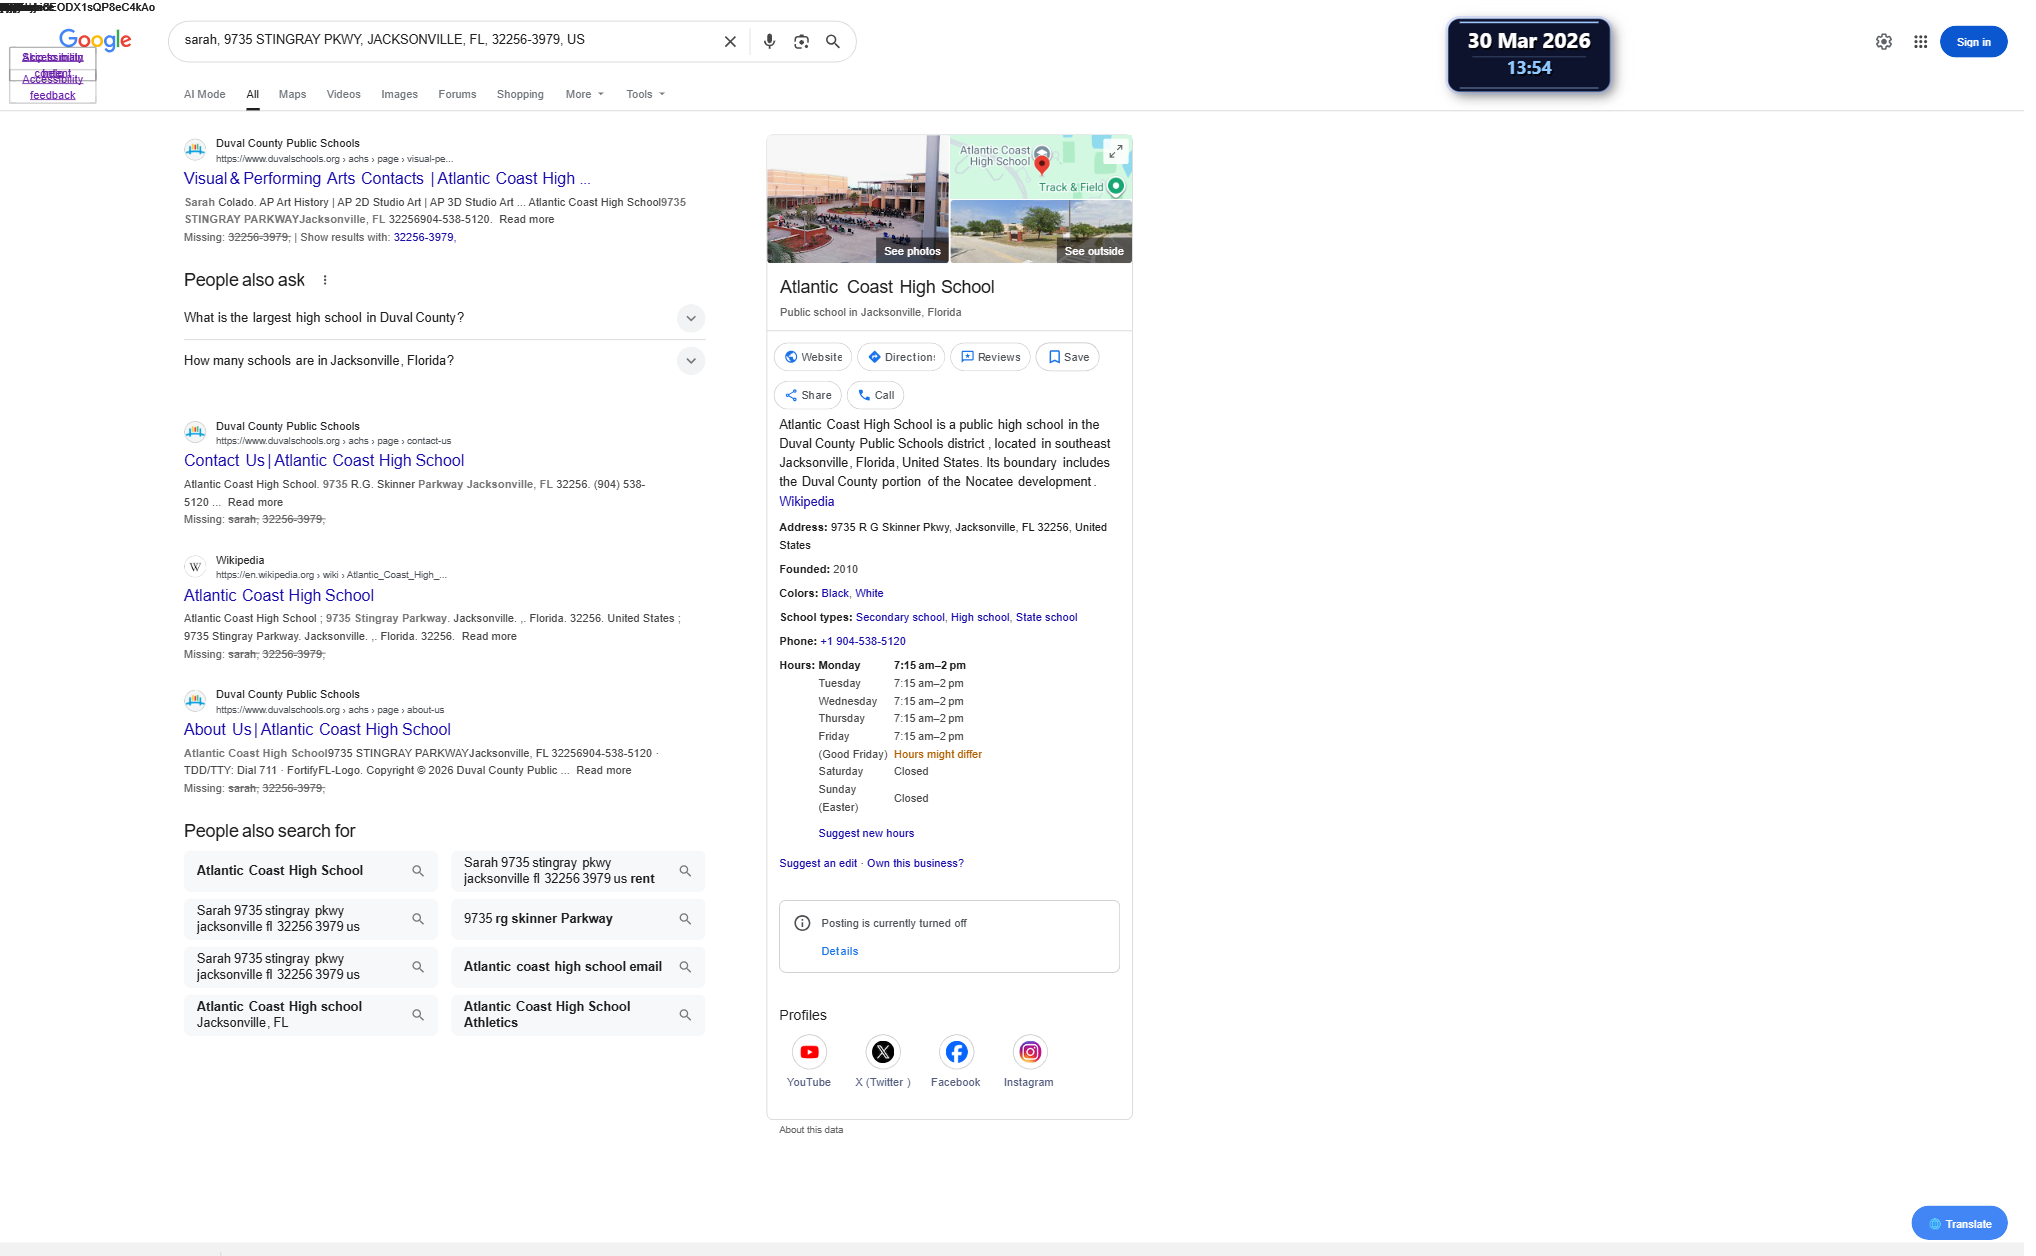Open the settings gear icon
This screenshot has width=2036, height=1256.
click(x=1884, y=42)
